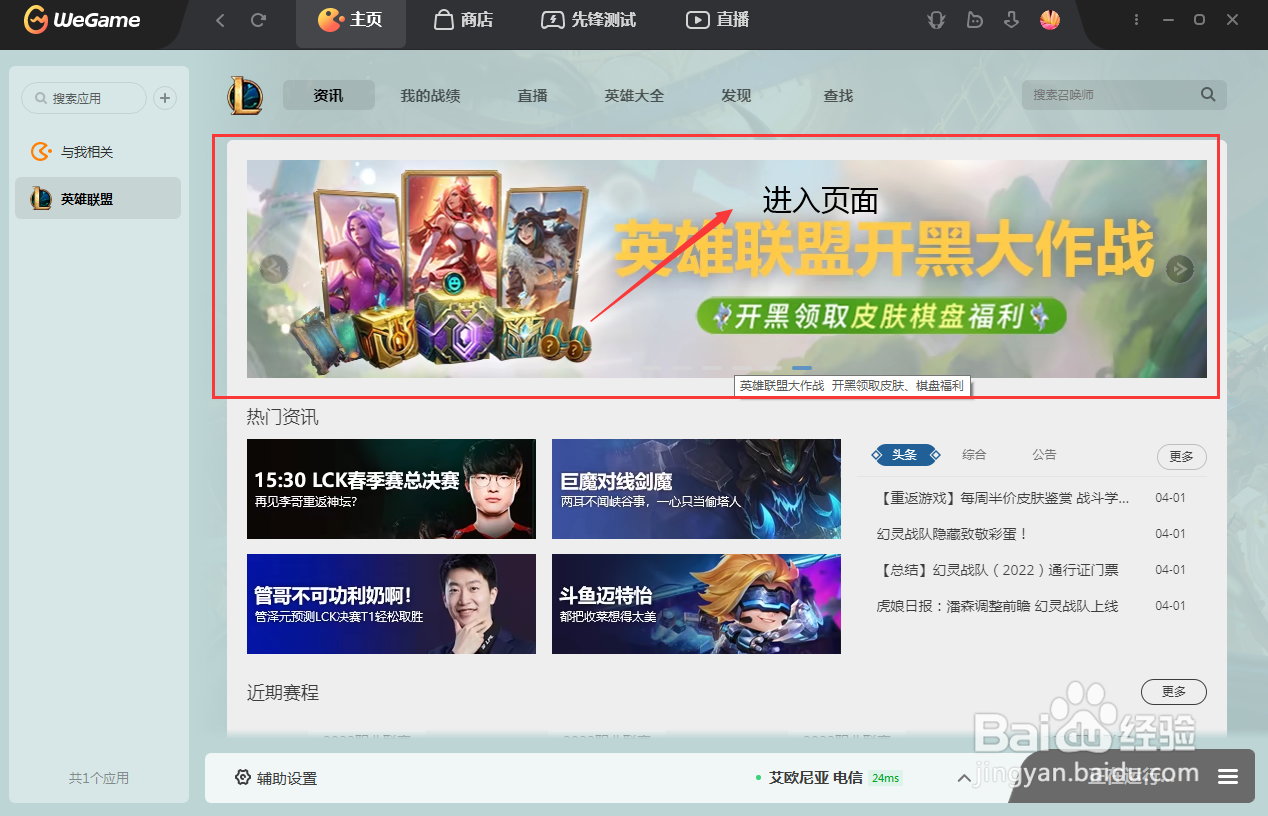Screen dimensions: 1268x816
Task: Click 更多 button beside news filters
Action: click(x=1182, y=456)
